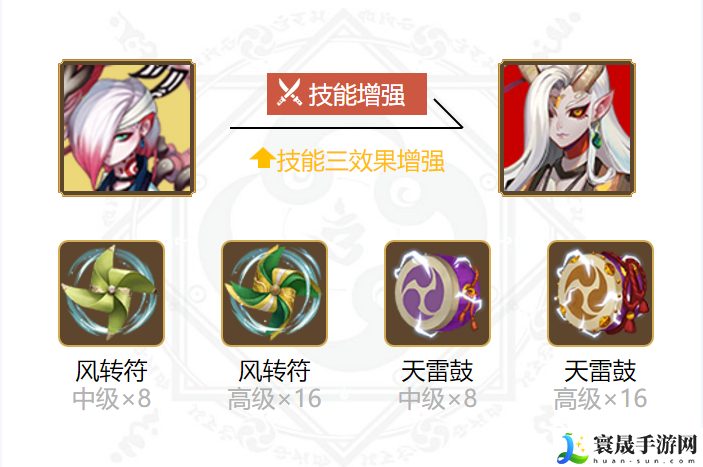Click the 中级×8 quantity under 天雷鼓
This screenshot has height=467, width=703.
click(x=437, y=398)
